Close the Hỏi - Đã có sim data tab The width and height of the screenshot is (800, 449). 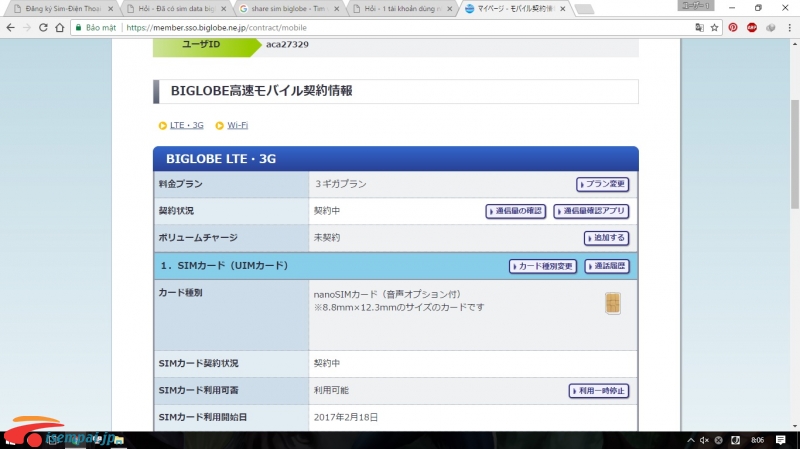[x=223, y=9]
